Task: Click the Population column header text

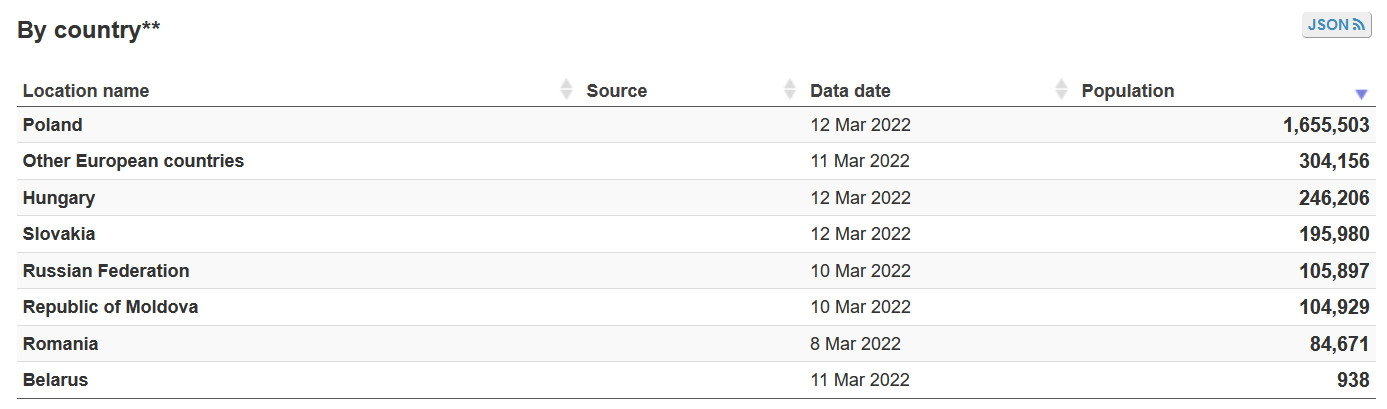Action: click(x=1127, y=91)
